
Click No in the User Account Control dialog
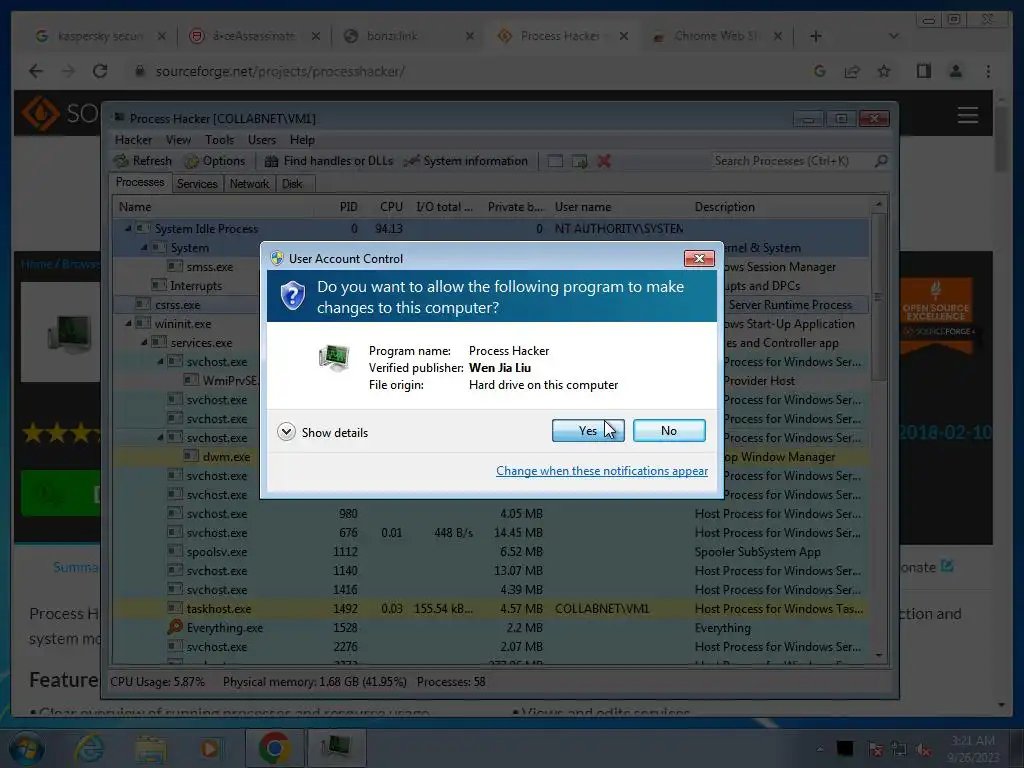[x=669, y=430]
